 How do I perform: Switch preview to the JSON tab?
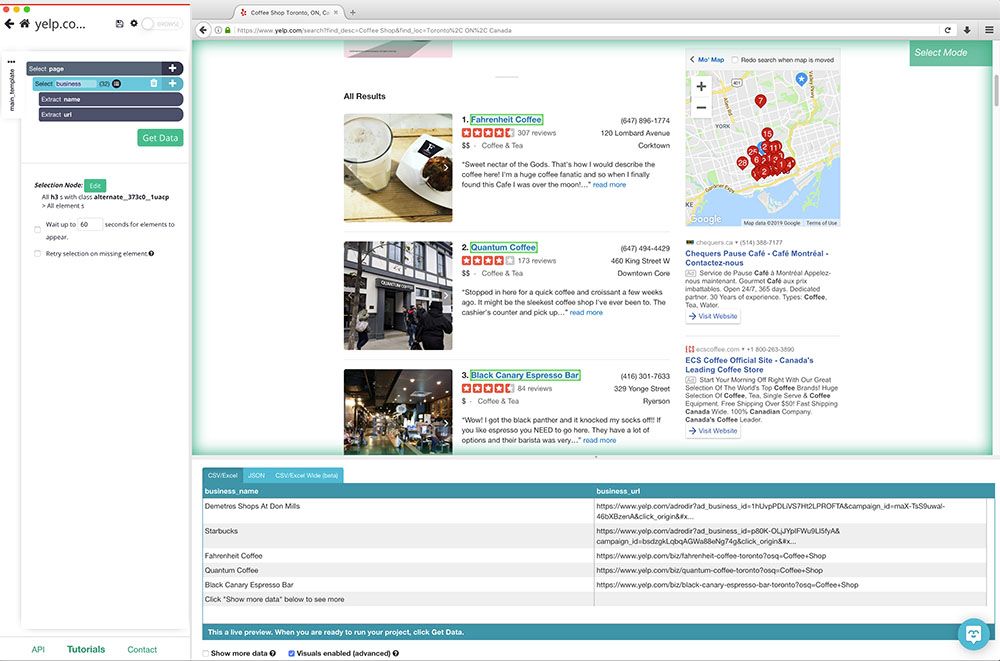coord(256,475)
